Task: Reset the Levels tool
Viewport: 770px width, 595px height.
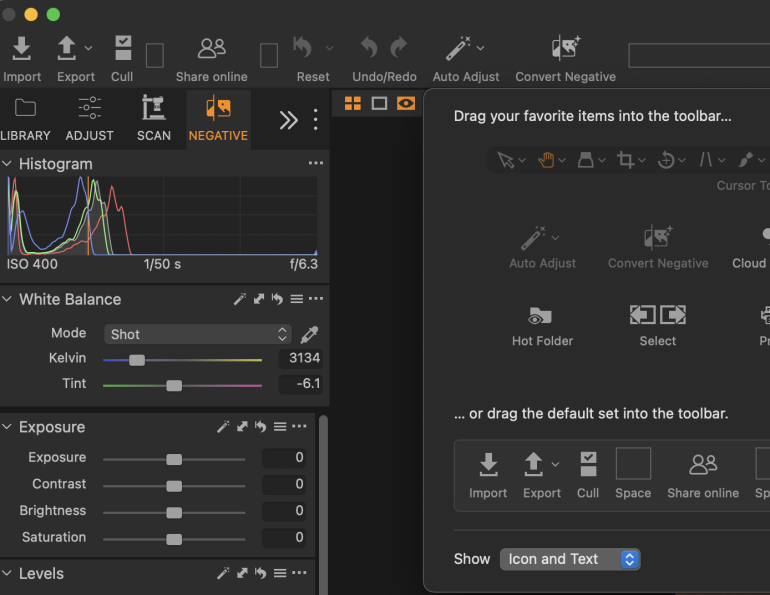Action: pyautogui.click(x=261, y=573)
